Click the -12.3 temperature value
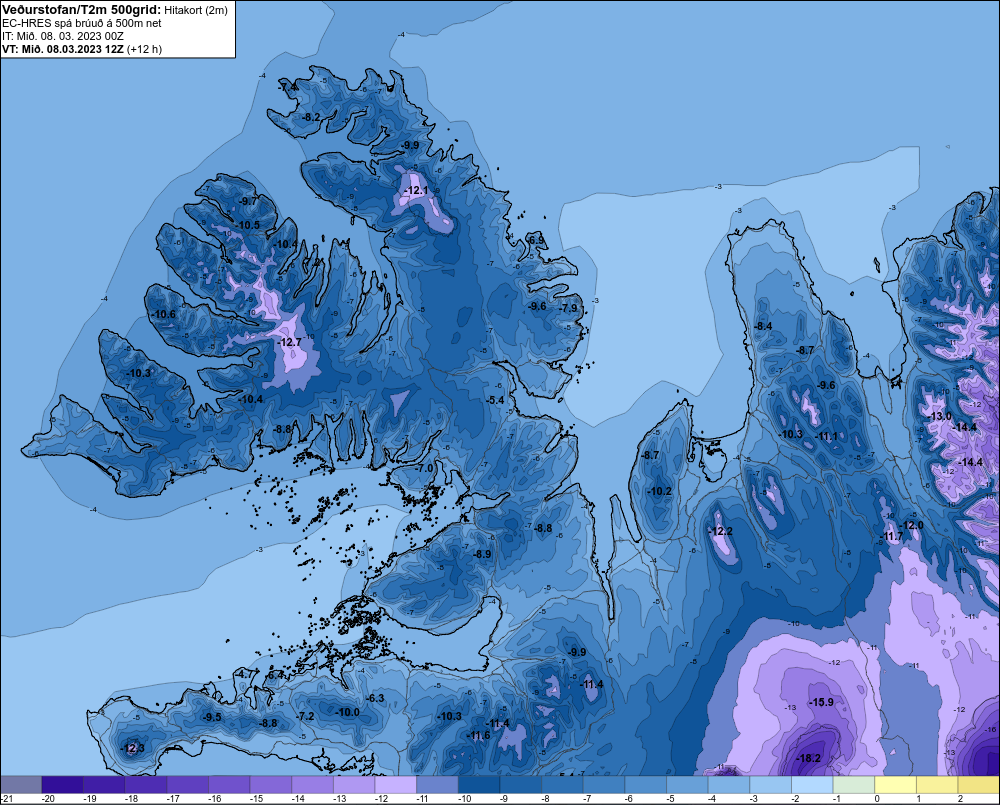This screenshot has width=1000, height=805. pos(133,748)
